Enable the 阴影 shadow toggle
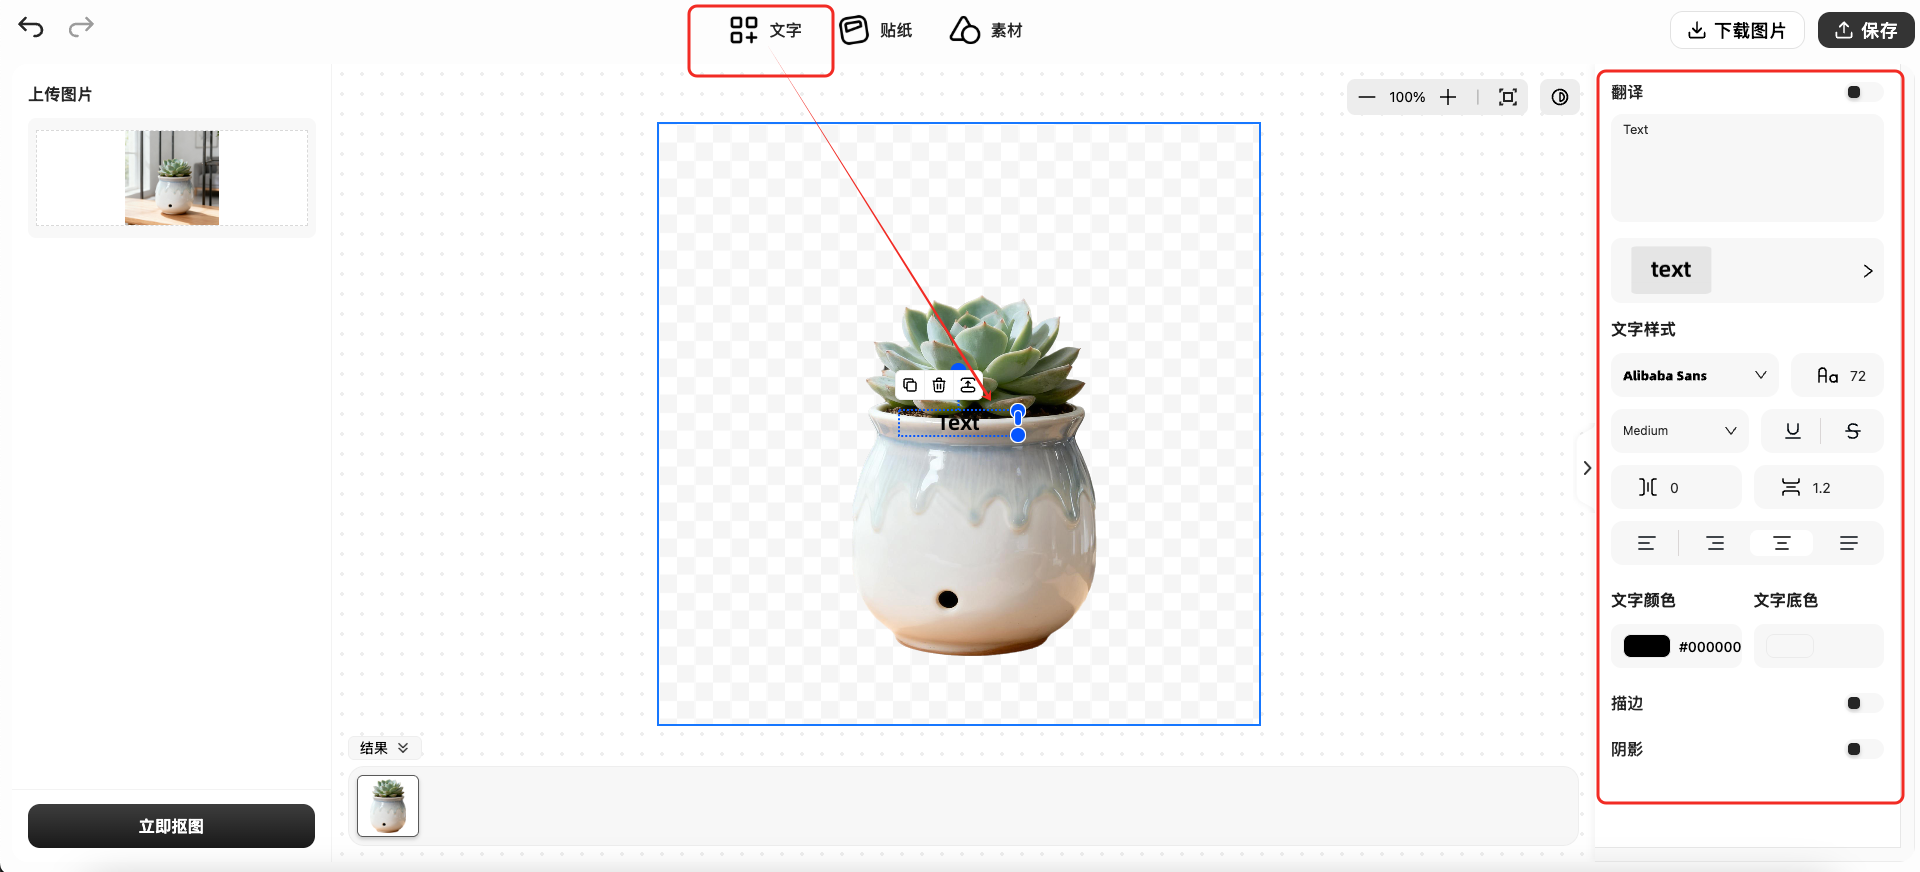 click(1862, 750)
